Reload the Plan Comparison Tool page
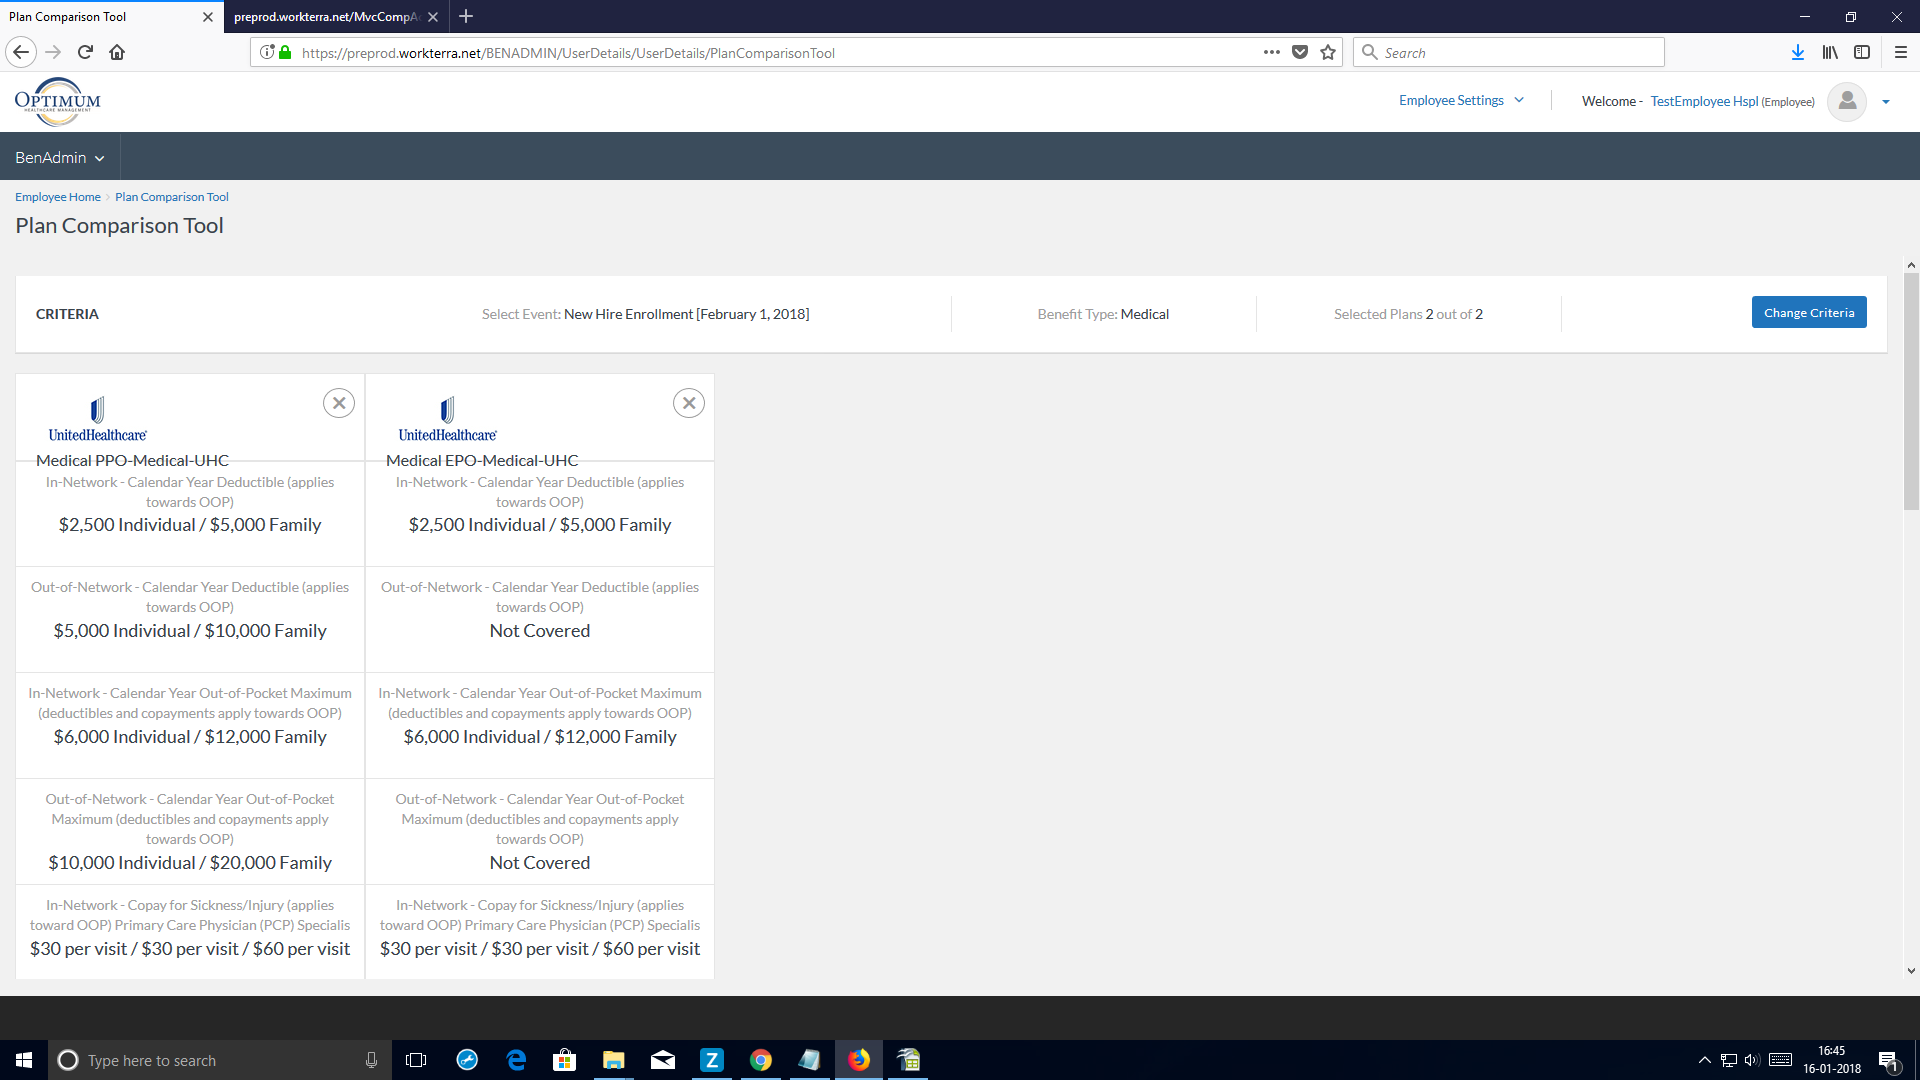 pos(85,52)
